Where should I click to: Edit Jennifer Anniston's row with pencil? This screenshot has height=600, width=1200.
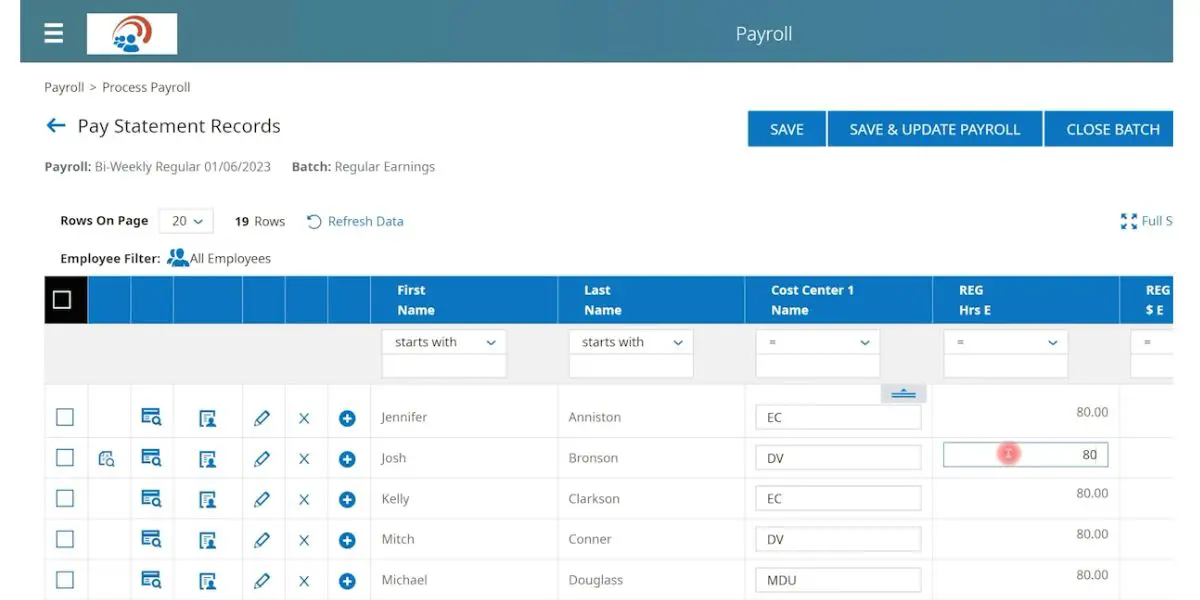262,418
